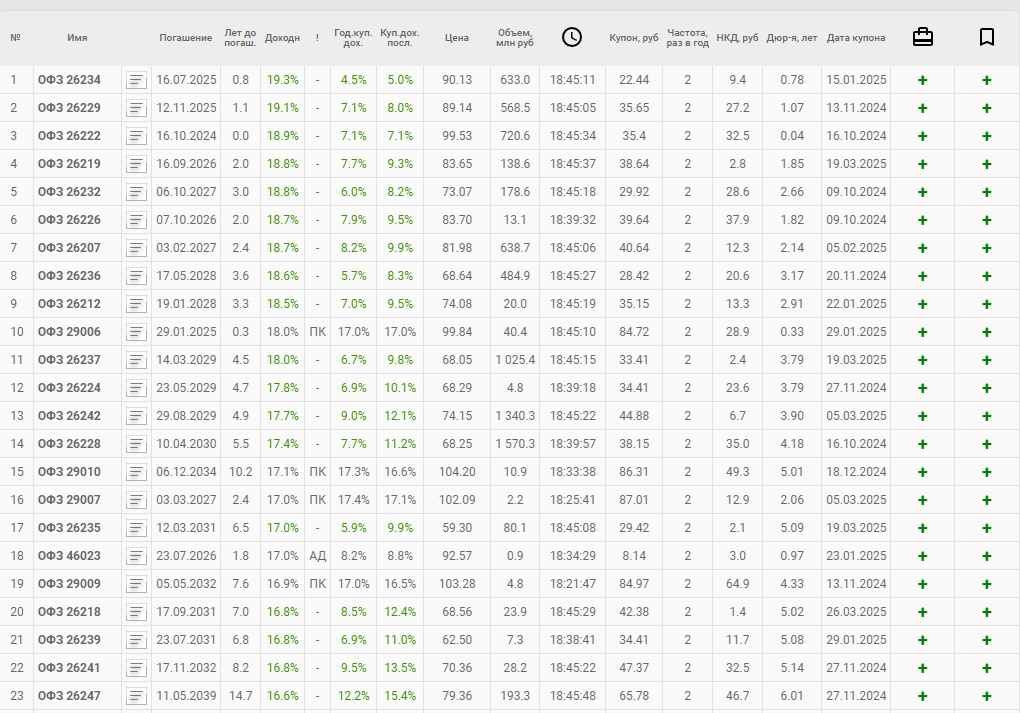
Task: Open bond ОФЗ 29010
Action: pyautogui.click(x=69, y=472)
